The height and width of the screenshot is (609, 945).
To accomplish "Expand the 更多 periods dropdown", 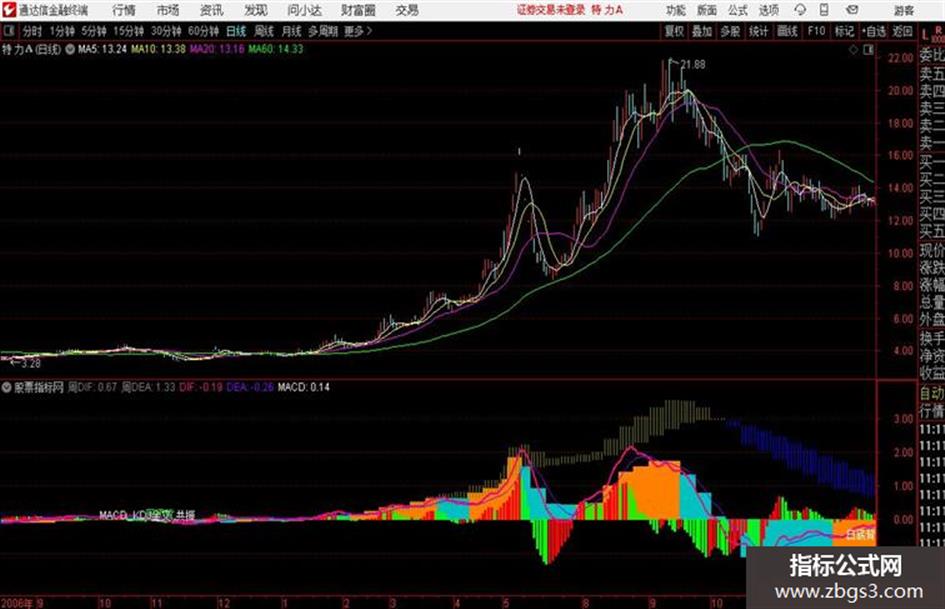I will [x=358, y=31].
